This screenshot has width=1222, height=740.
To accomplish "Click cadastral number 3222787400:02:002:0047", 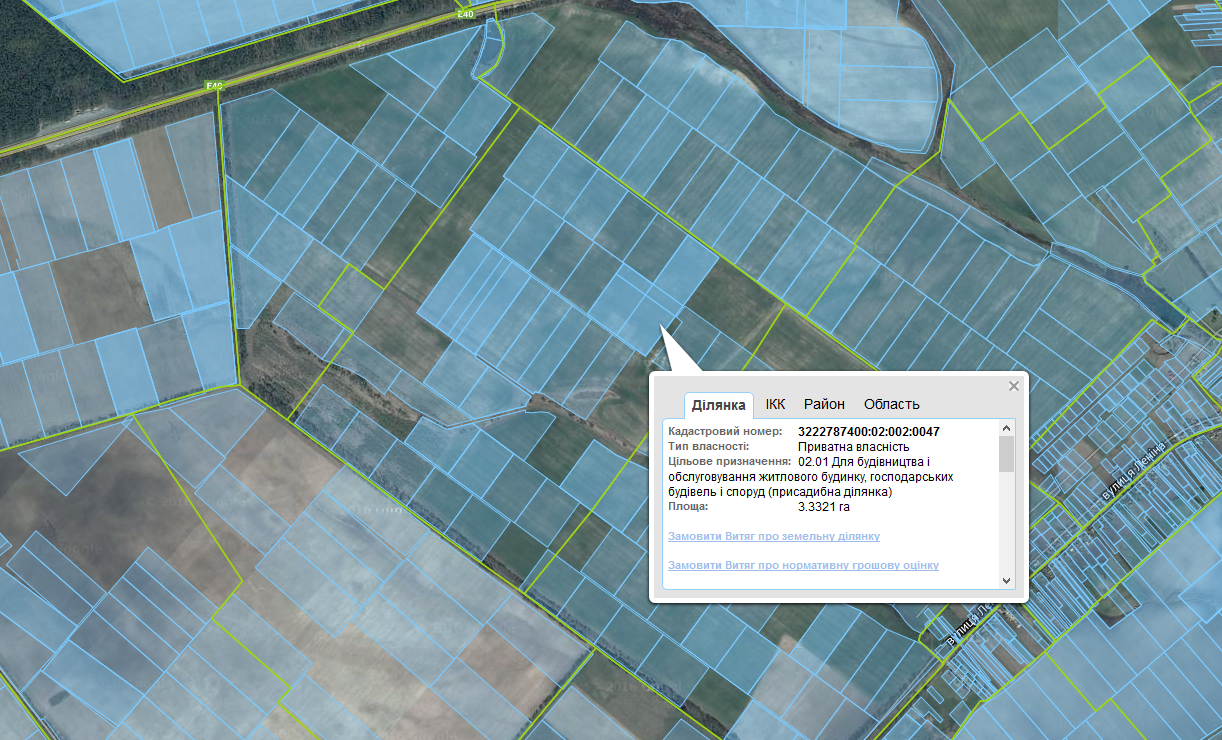I will pyautogui.click(x=868, y=432).
